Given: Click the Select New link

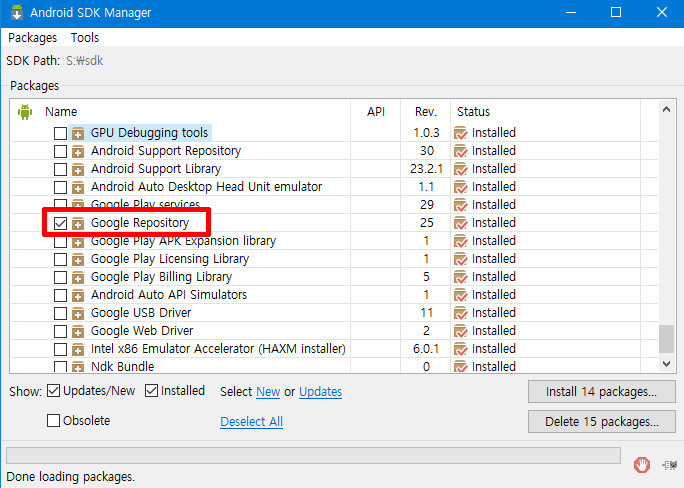Looking at the screenshot, I should pyautogui.click(x=268, y=392).
